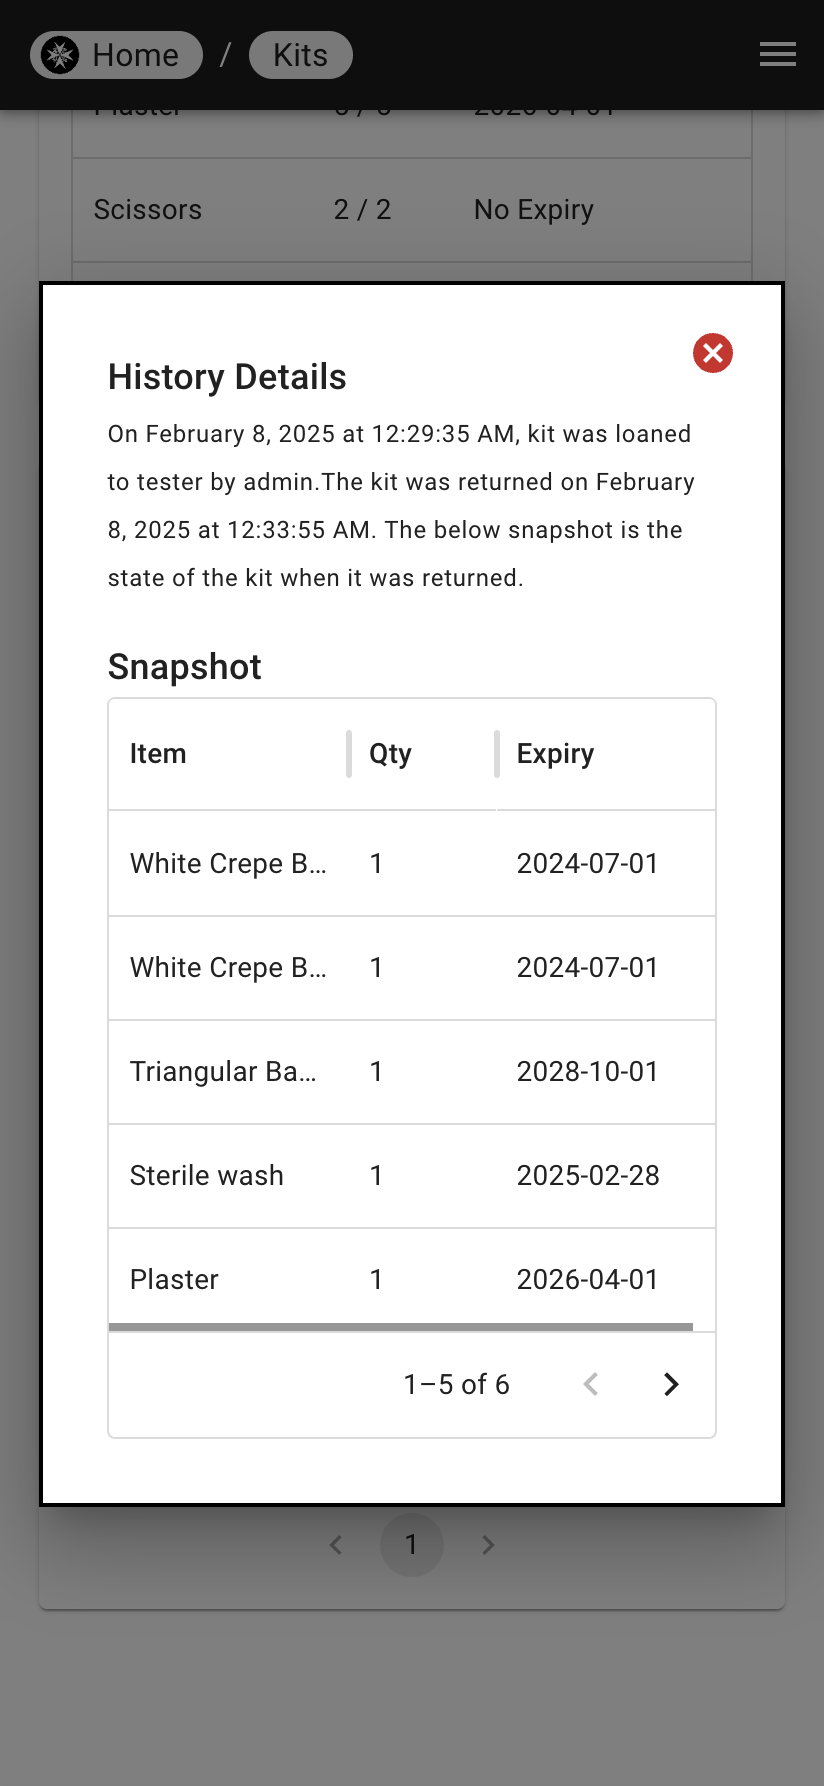Click background pagination previous arrow
This screenshot has width=824, height=1786.
click(336, 1545)
